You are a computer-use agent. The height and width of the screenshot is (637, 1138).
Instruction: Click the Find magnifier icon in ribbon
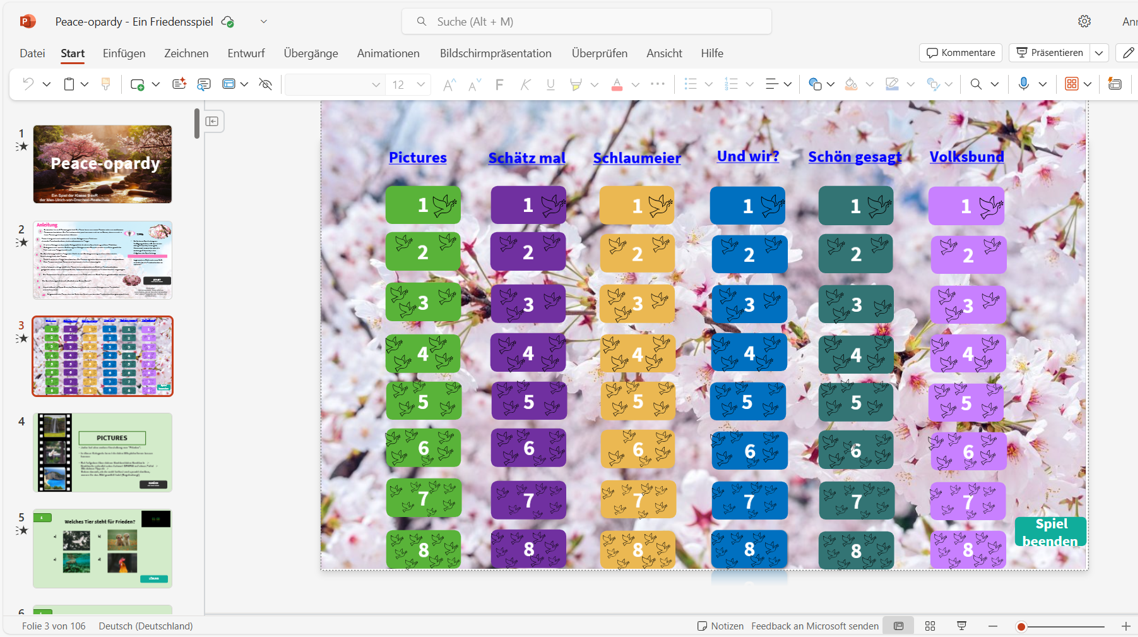(976, 85)
